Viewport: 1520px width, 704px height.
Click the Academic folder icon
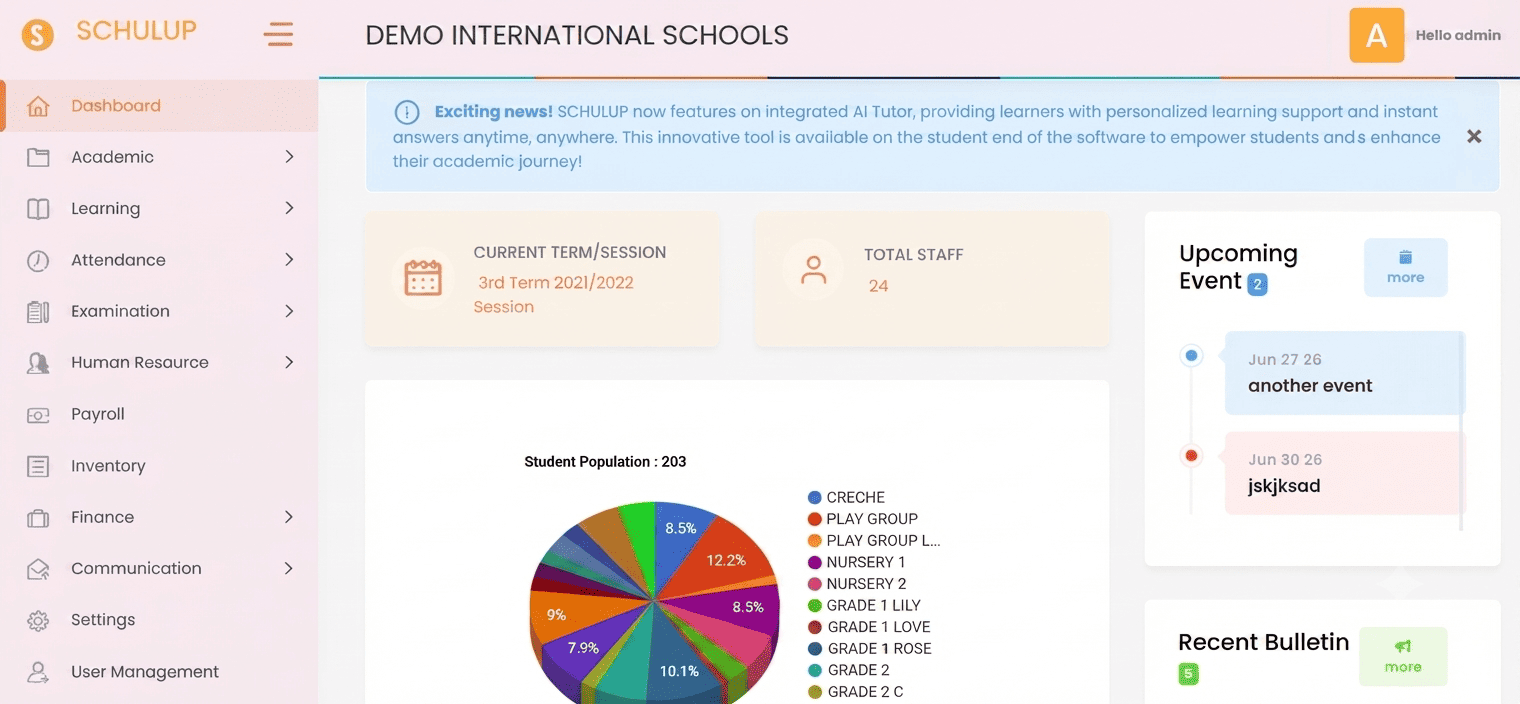tap(38, 157)
